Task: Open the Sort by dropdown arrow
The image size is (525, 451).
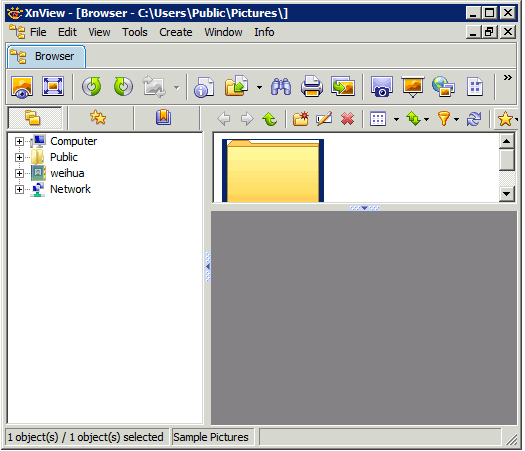Action: click(x=427, y=120)
